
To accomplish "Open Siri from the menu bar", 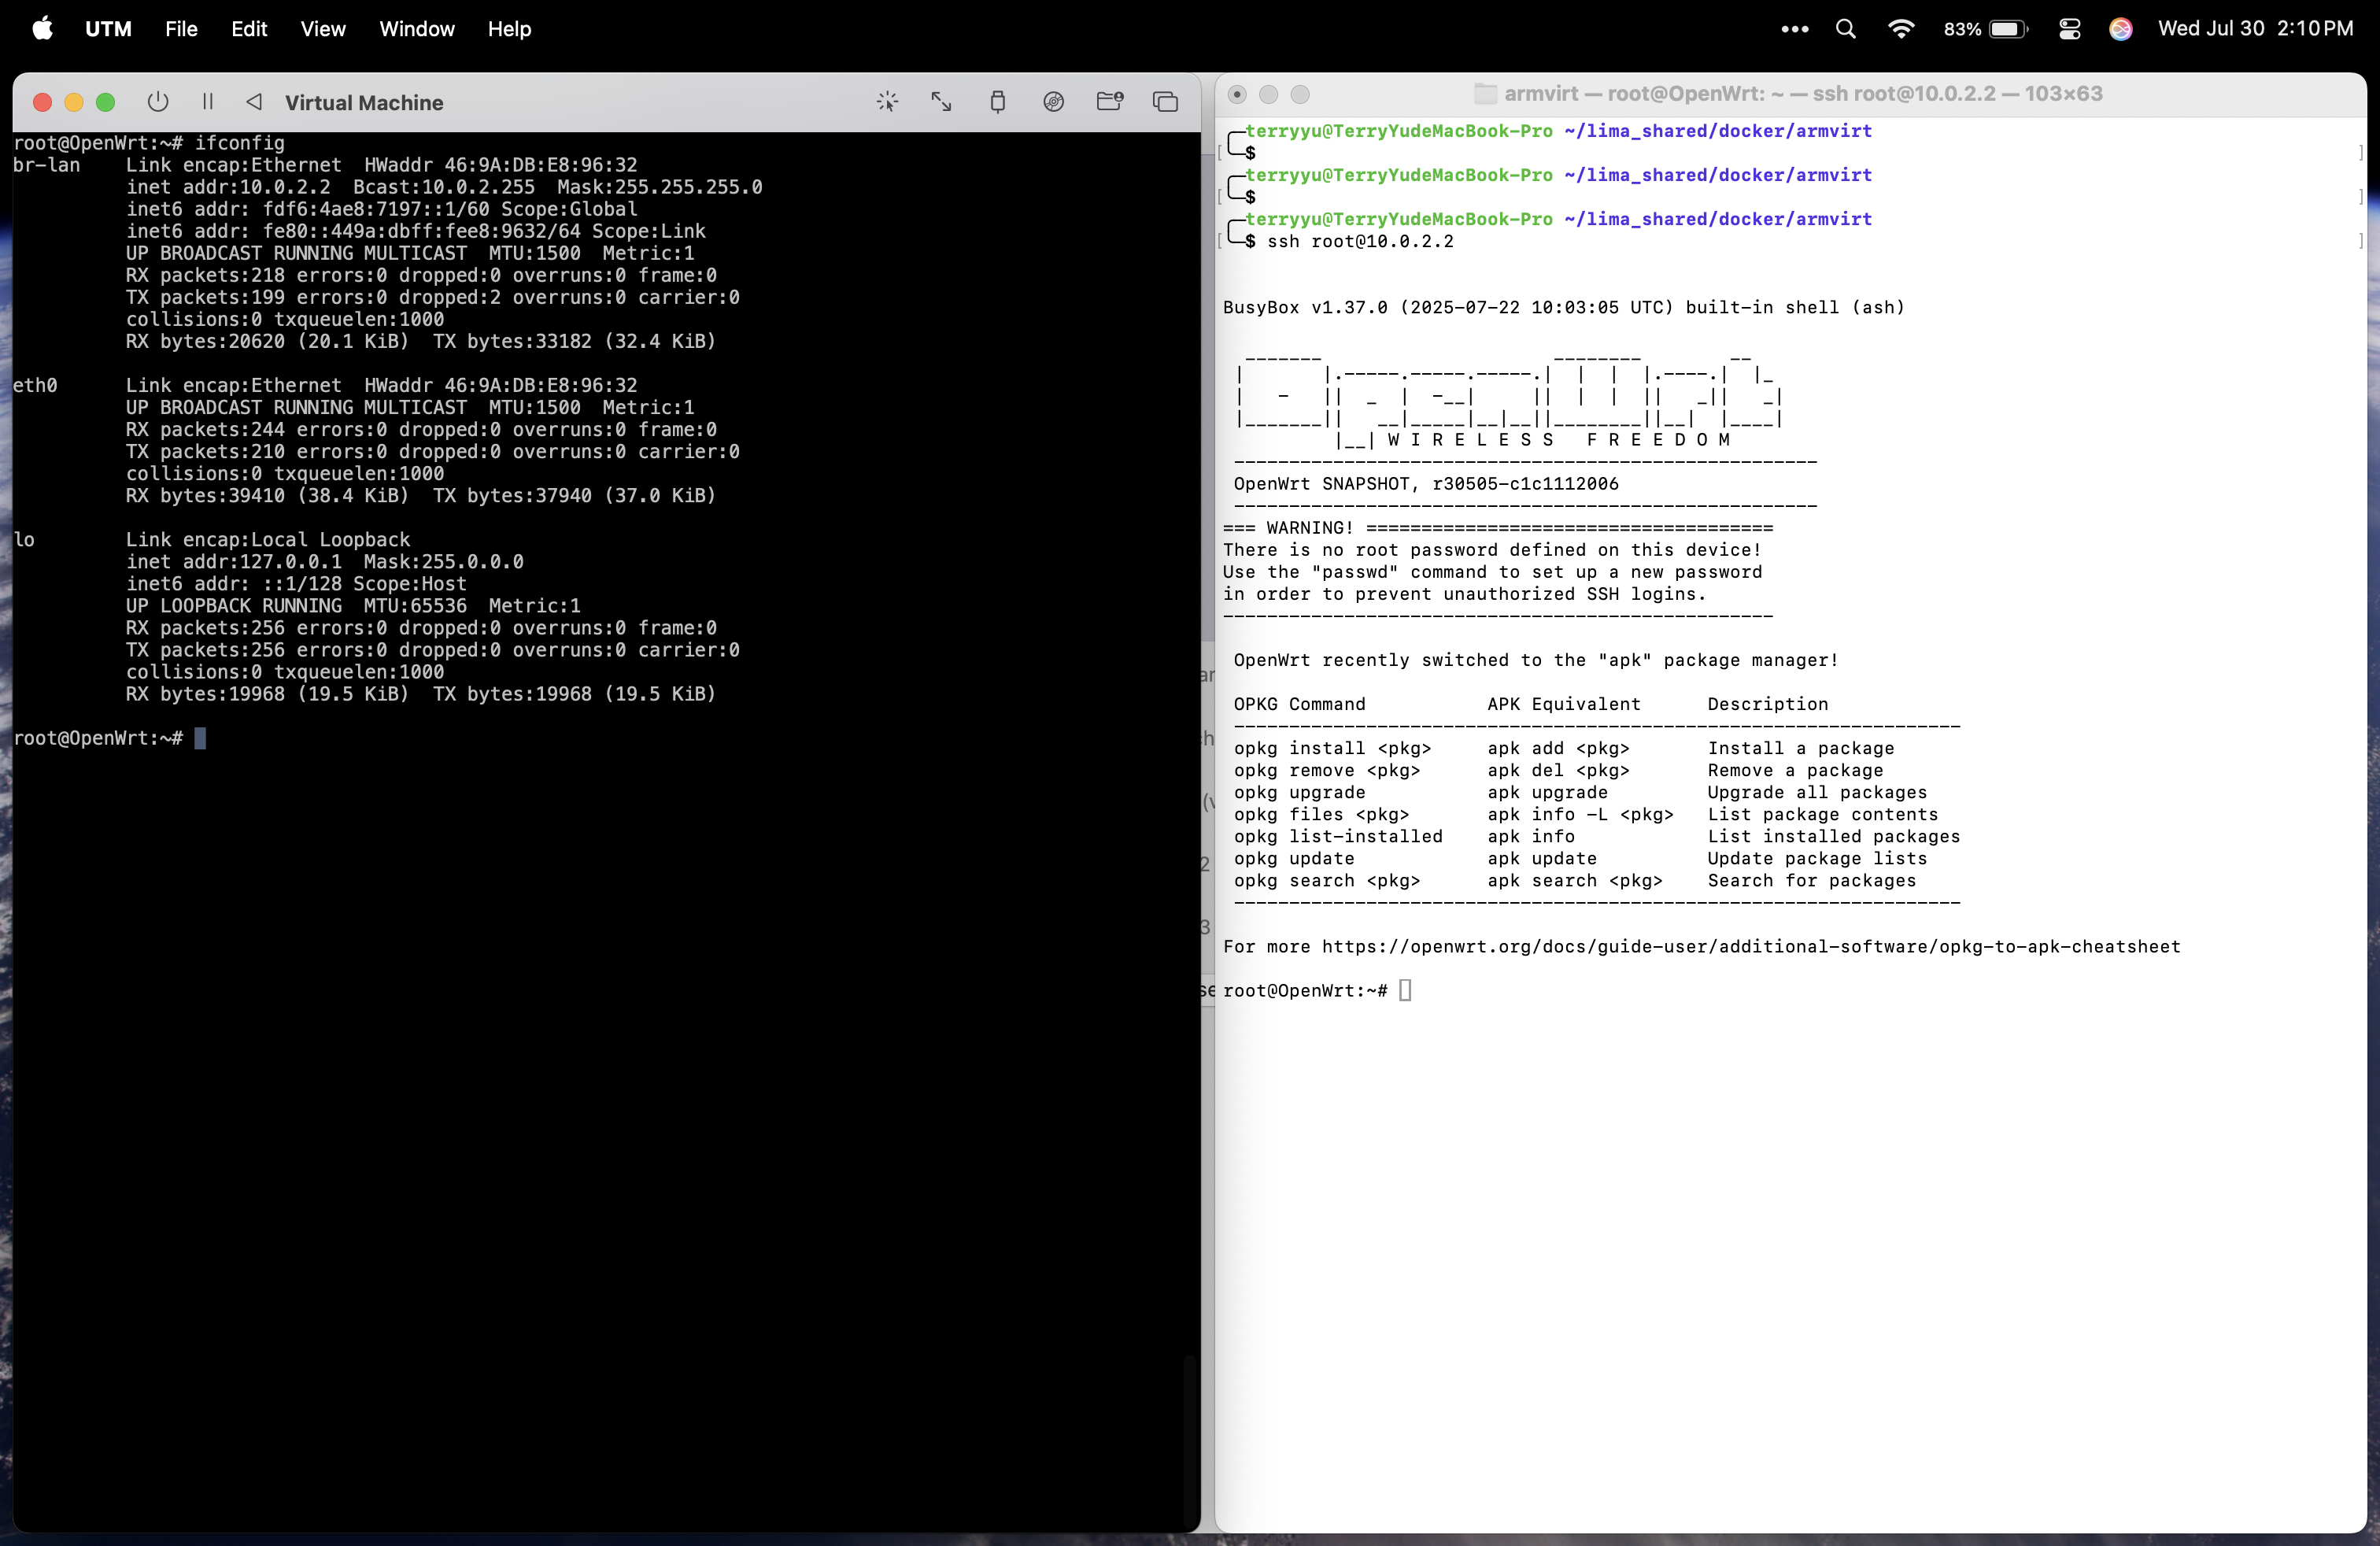I will coord(2121,29).
